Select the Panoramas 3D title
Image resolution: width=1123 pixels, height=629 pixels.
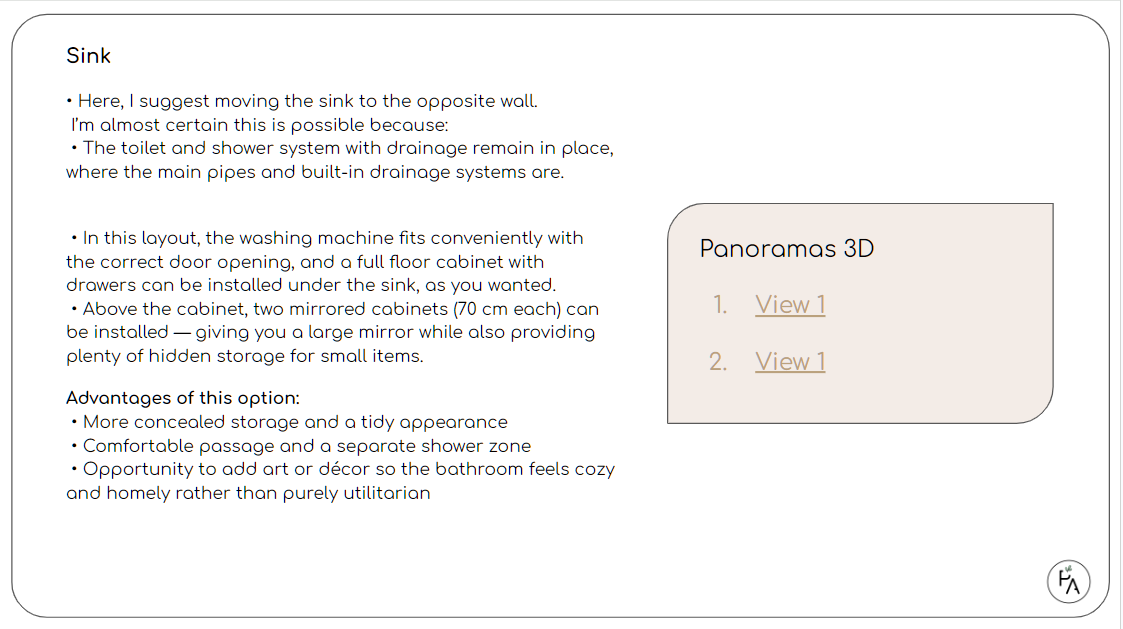point(786,249)
